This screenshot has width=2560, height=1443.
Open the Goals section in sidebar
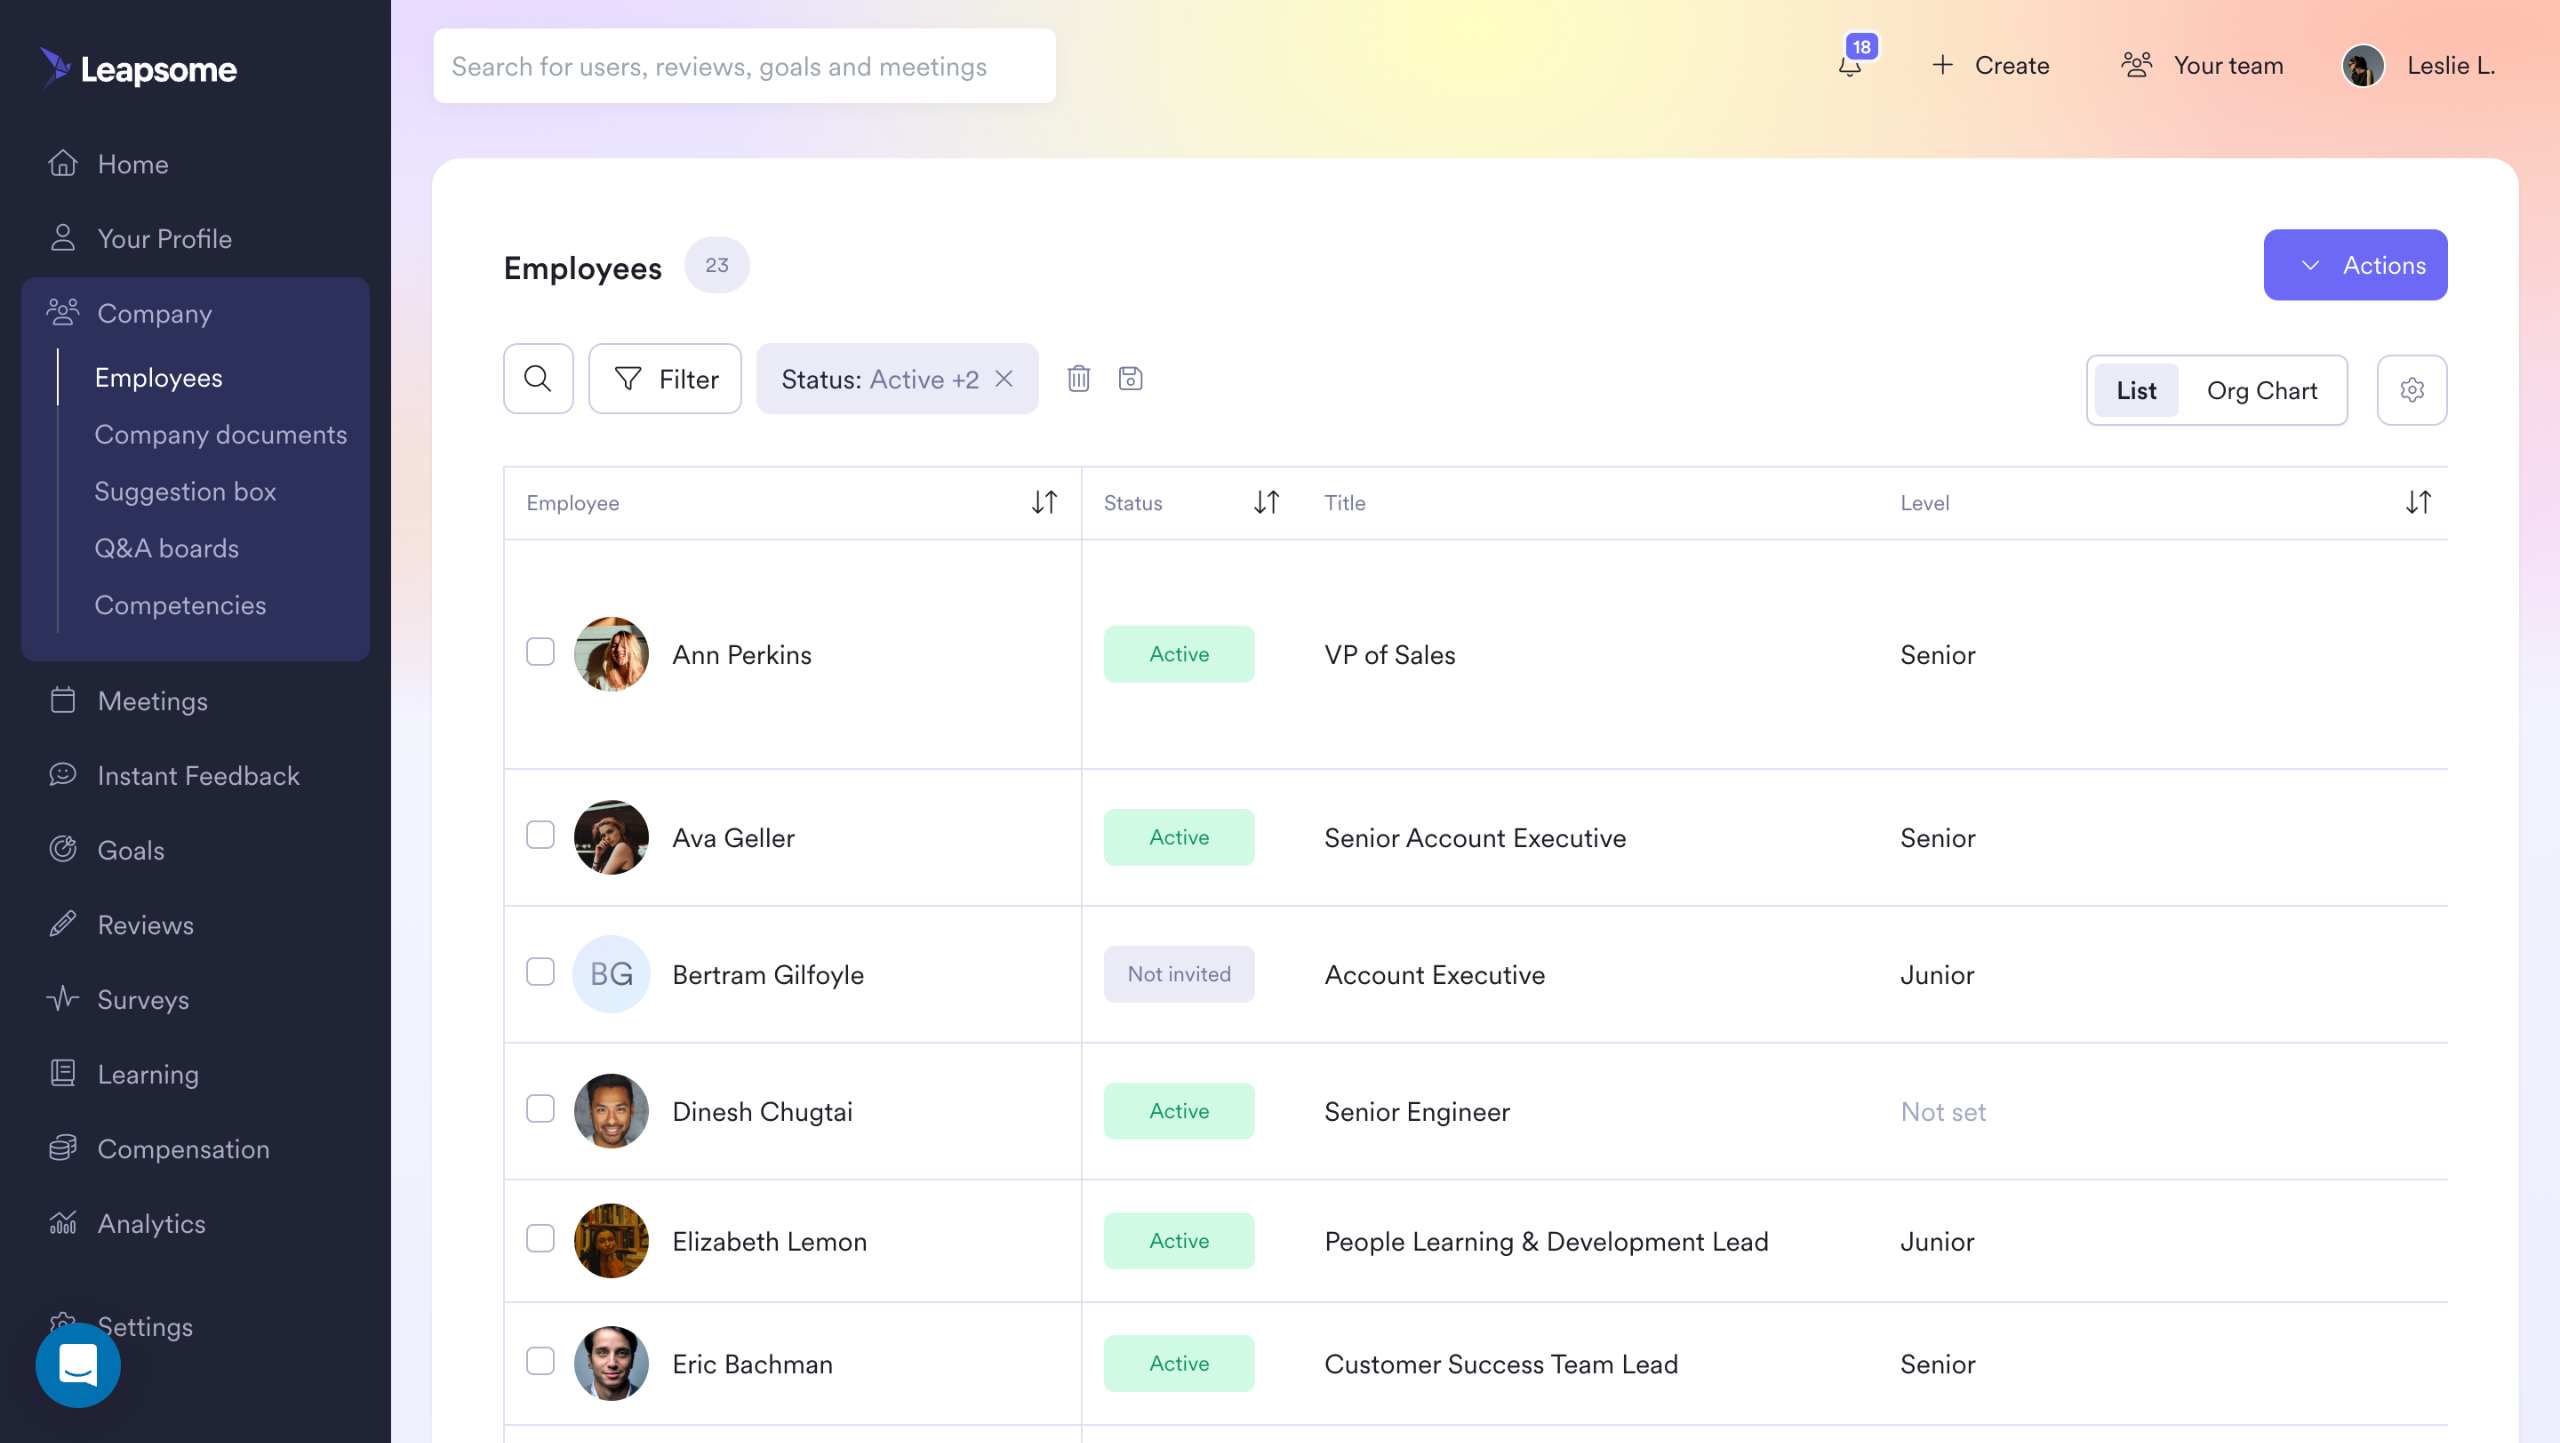click(x=130, y=850)
